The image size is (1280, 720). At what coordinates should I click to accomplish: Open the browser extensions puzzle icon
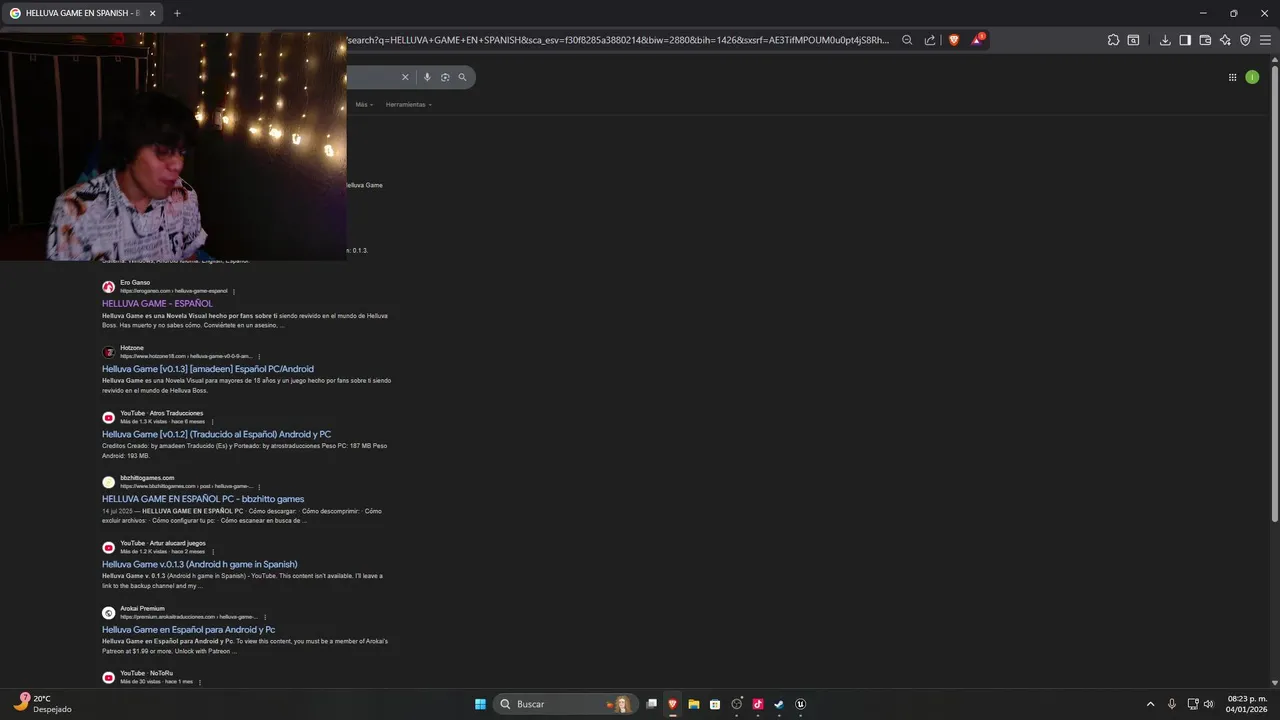[1113, 40]
